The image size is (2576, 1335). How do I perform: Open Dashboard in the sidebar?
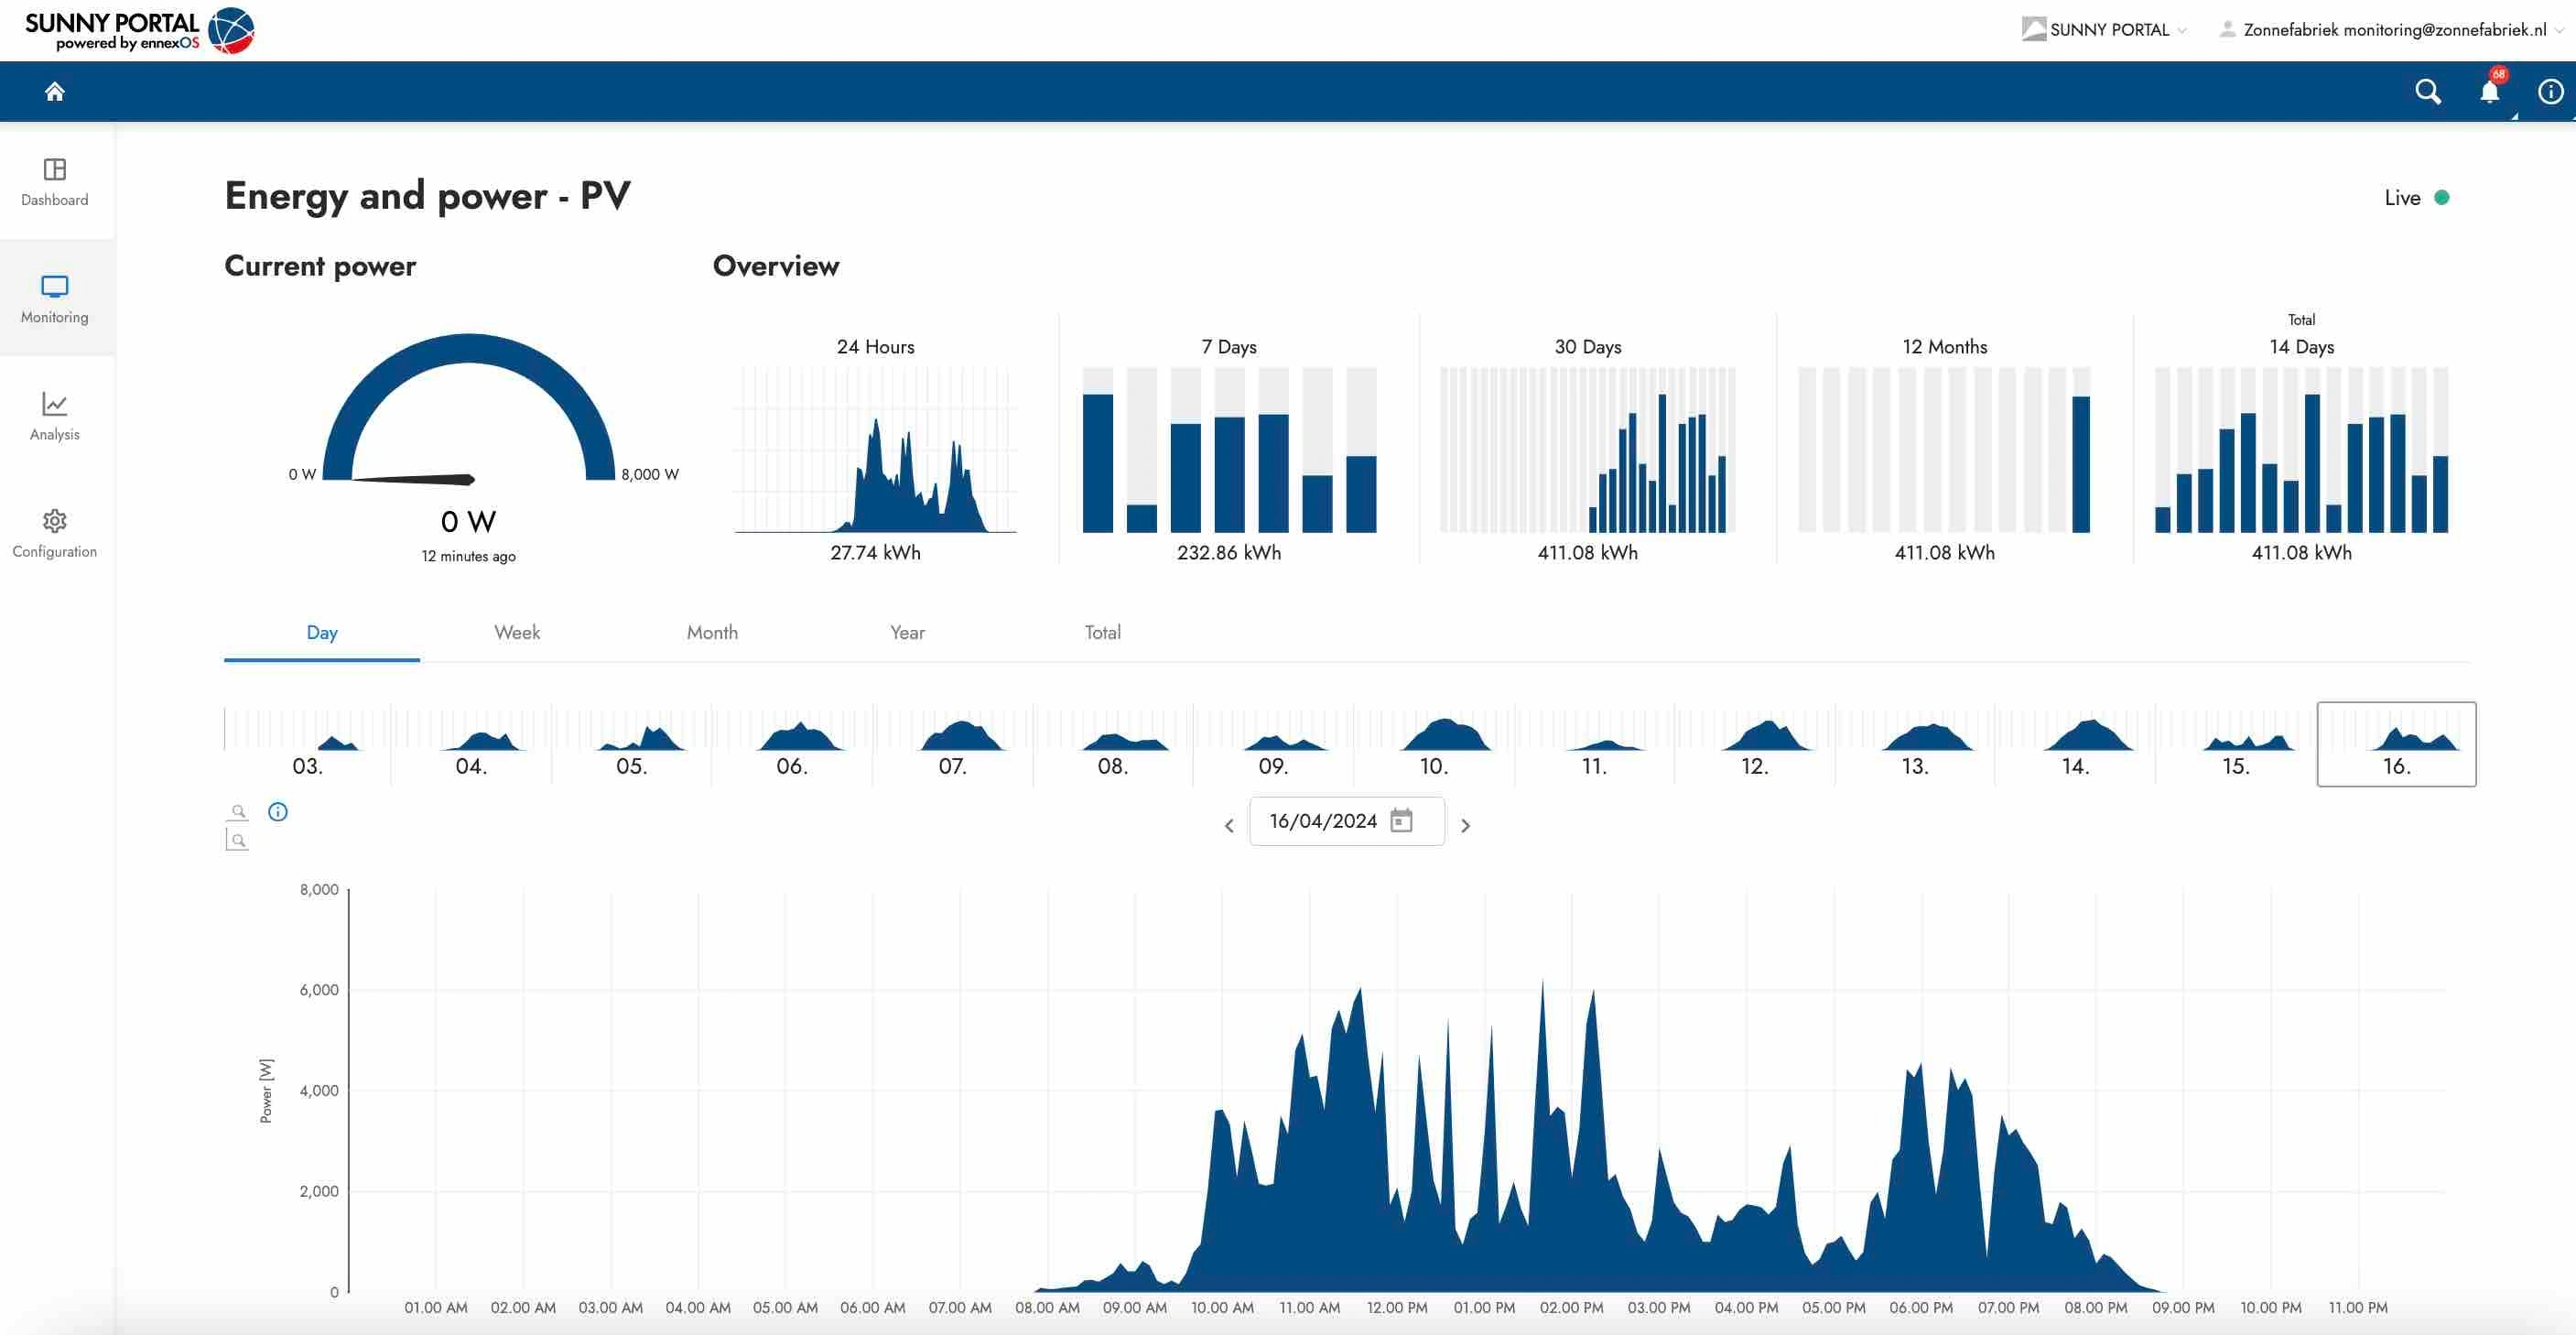coord(55,181)
